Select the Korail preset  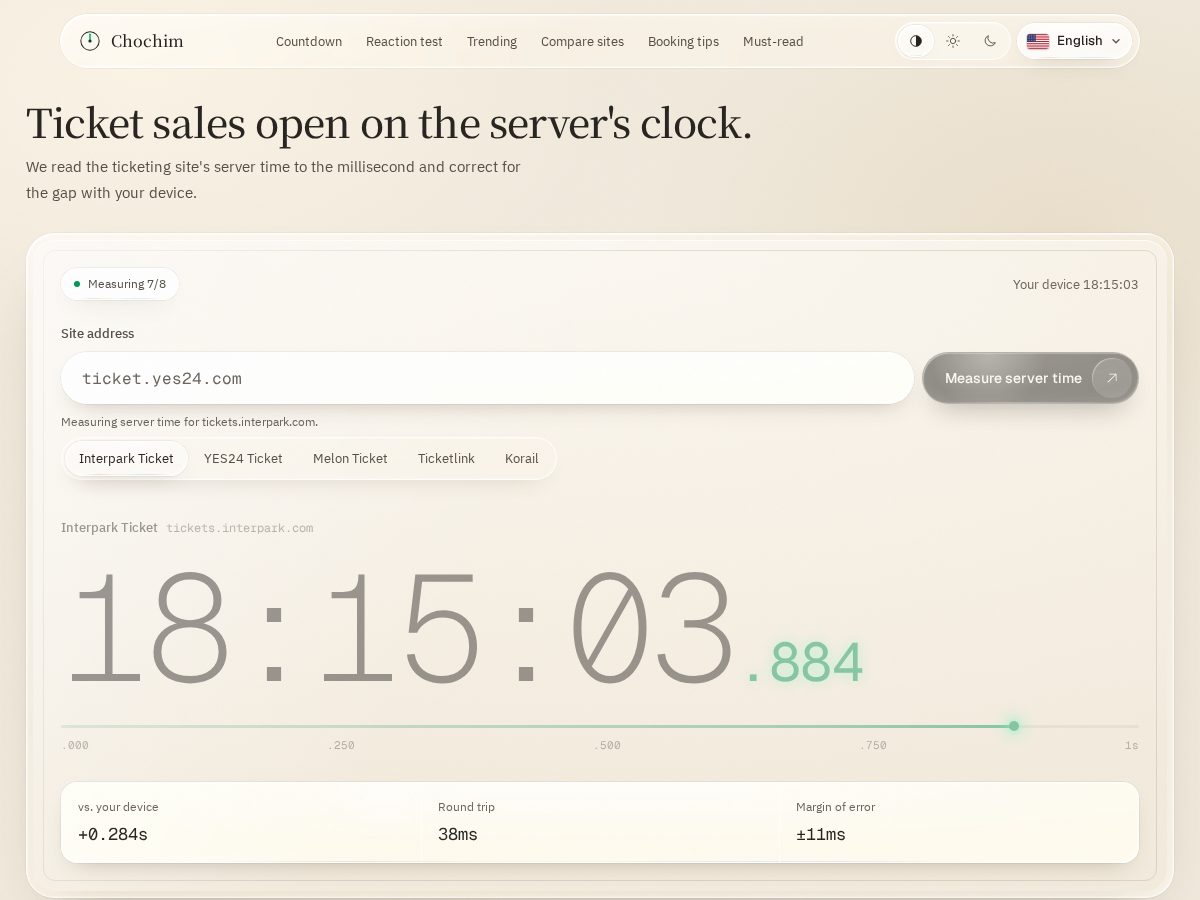[x=521, y=458]
